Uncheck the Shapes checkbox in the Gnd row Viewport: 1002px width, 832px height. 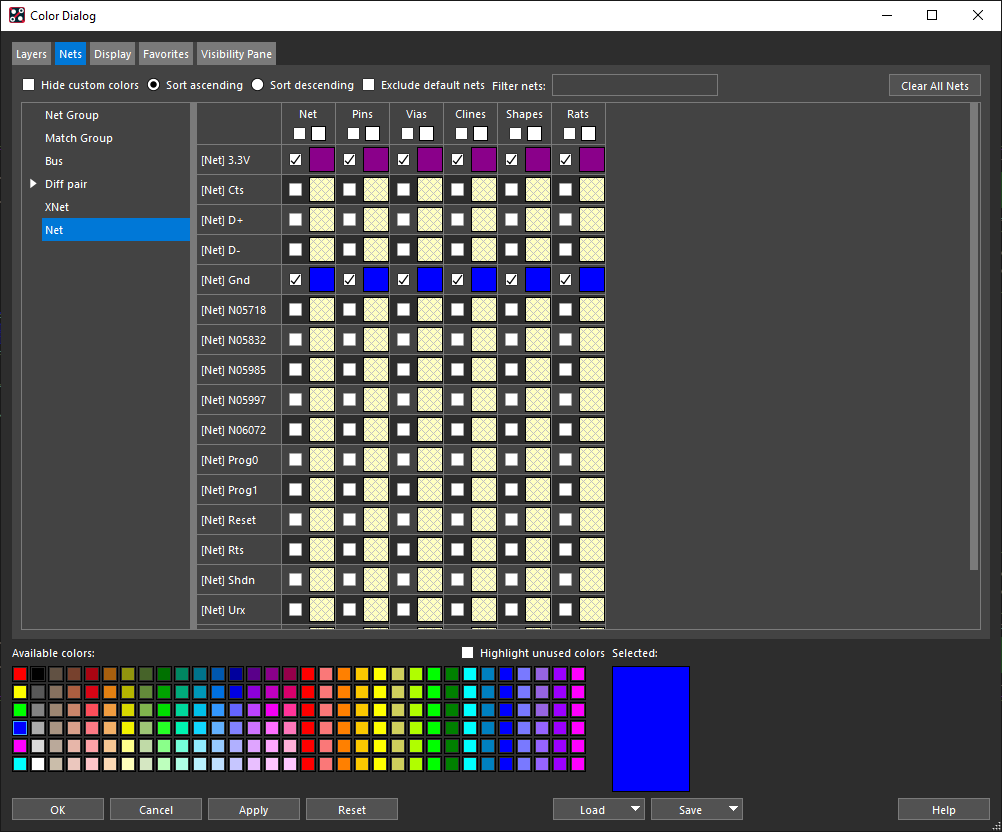pyautogui.click(x=511, y=280)
